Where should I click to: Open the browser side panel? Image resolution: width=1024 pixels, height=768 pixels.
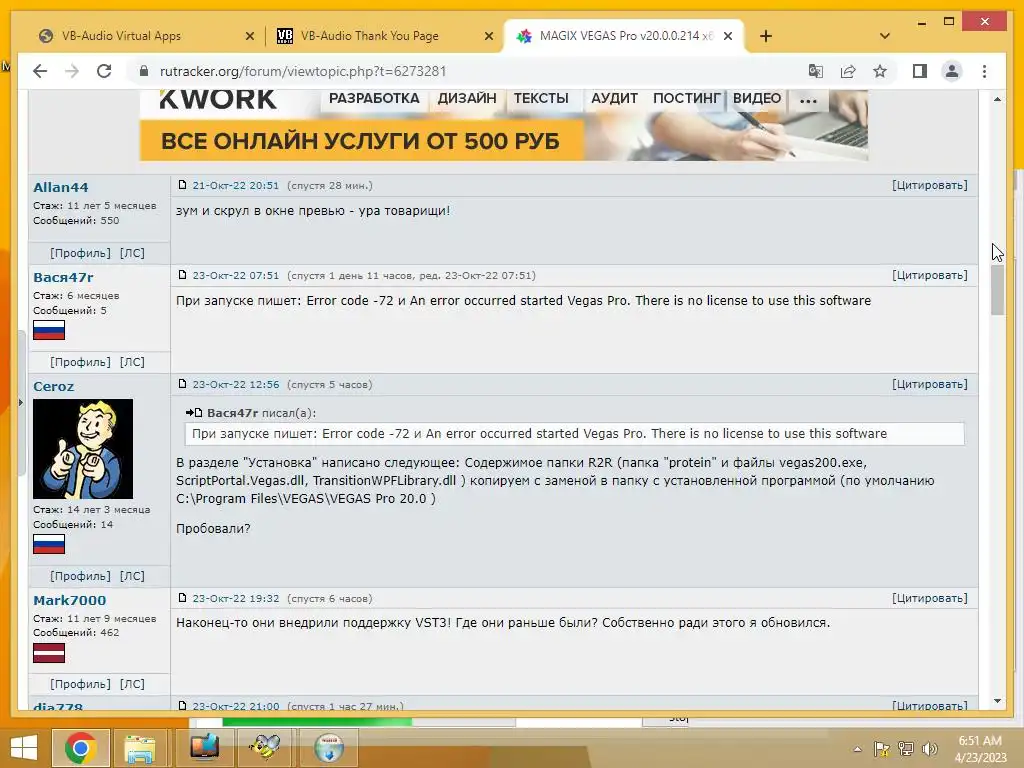920,71
